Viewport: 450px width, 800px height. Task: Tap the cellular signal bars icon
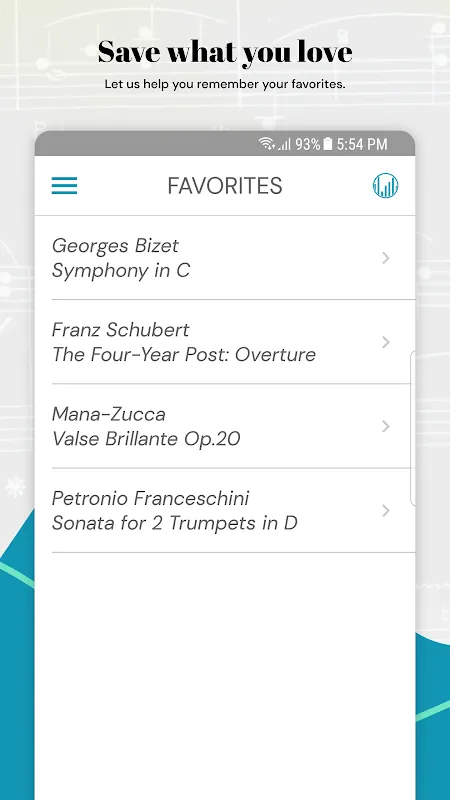pyautogui.click(x=284, y=144)
